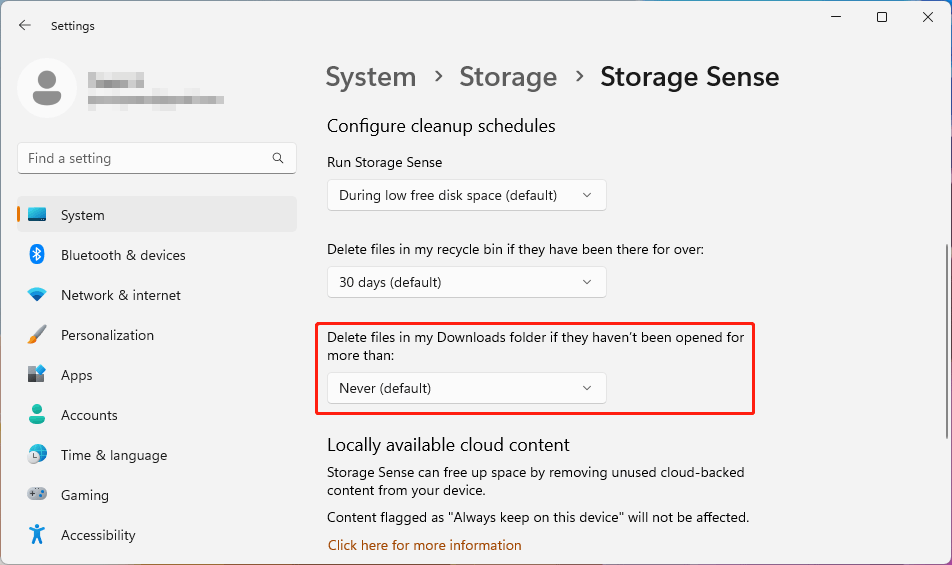Click the Run Storage Sense label

[x=384, y=163]
